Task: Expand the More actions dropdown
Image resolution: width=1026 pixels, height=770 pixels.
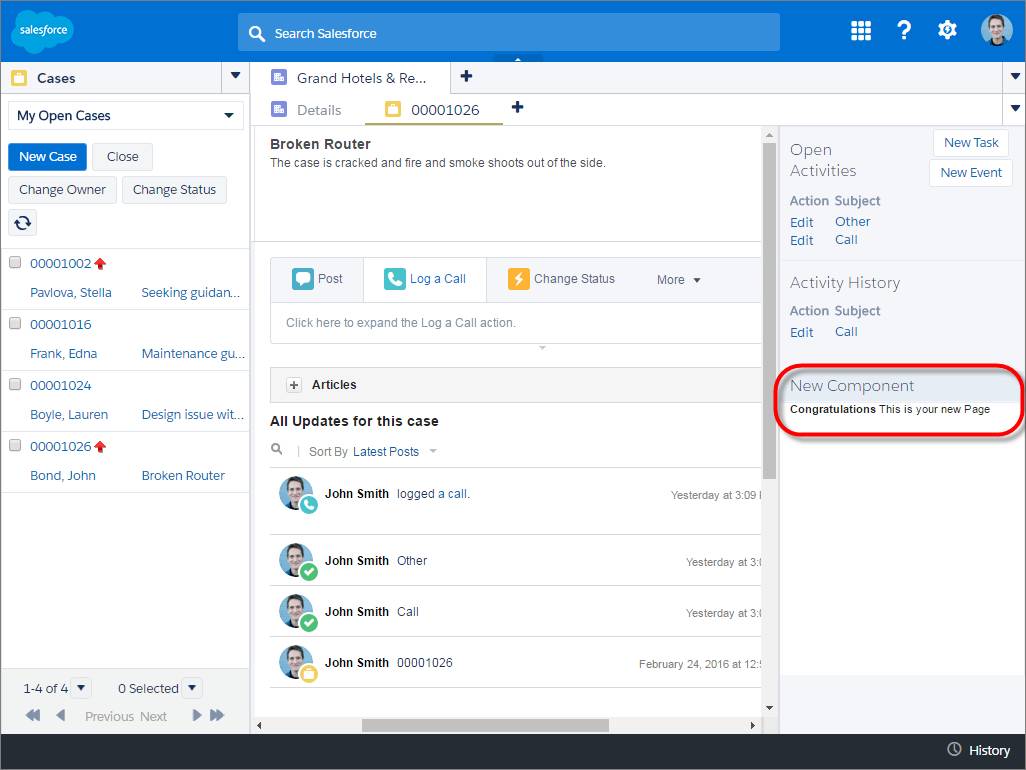Action: click(x=679, y=280)
